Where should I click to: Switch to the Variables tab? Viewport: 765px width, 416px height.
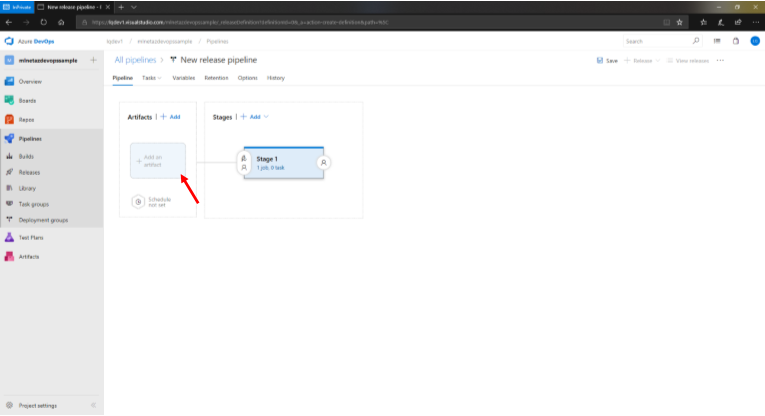[x=183, y=77]
